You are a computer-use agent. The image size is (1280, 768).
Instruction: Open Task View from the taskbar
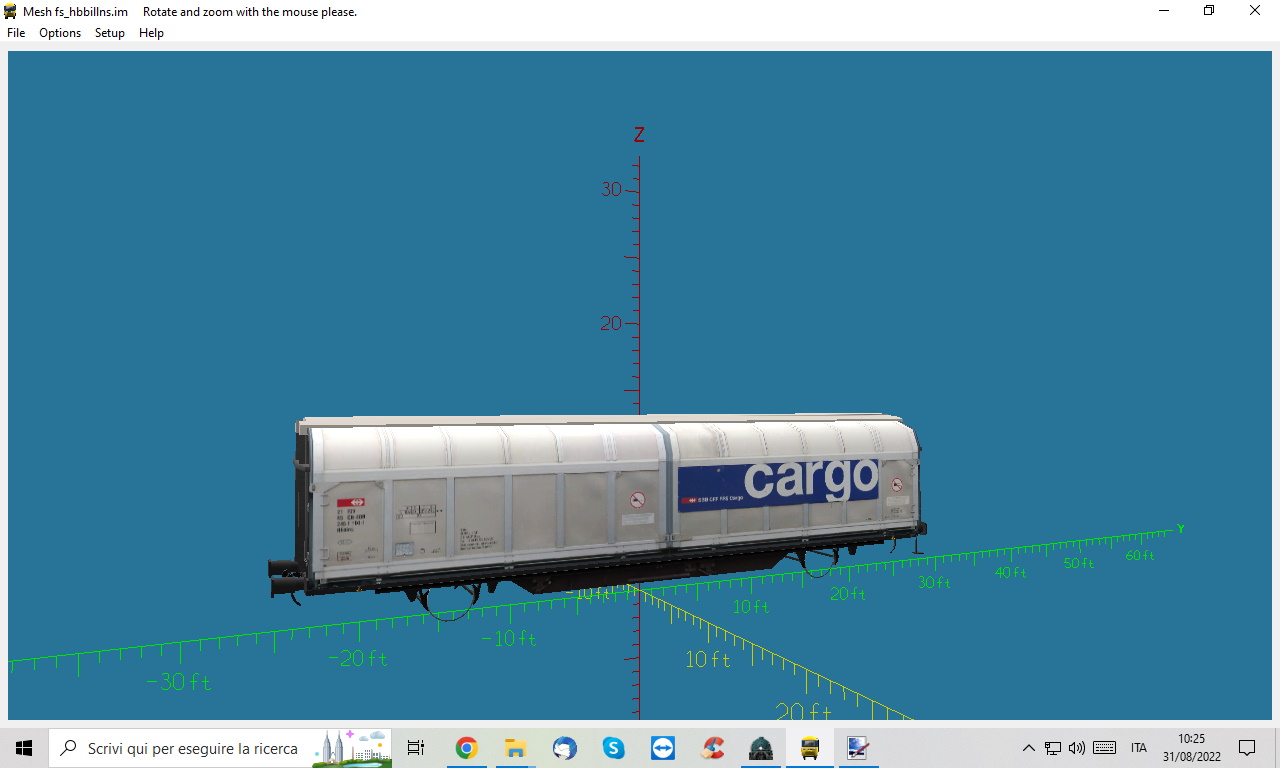point(416,748)
